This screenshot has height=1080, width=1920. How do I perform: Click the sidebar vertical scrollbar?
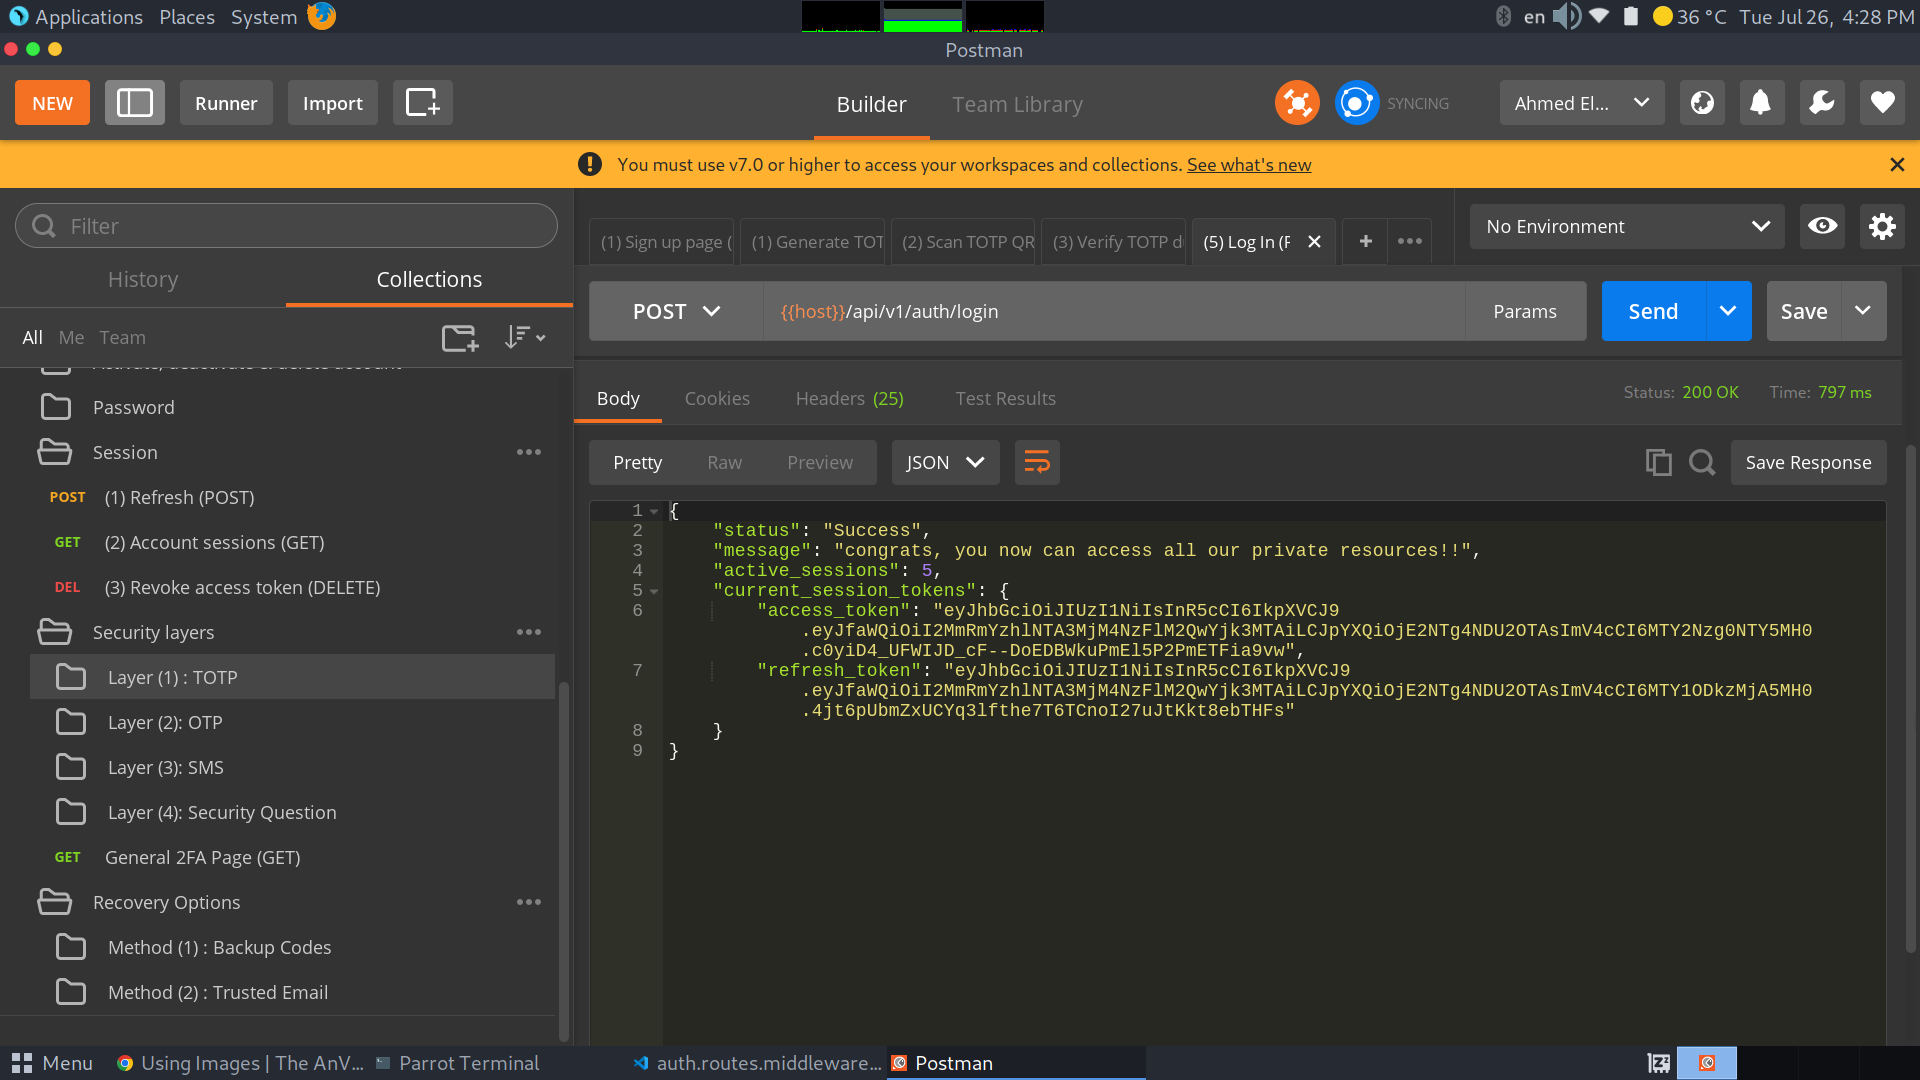(x=564, y=860)
